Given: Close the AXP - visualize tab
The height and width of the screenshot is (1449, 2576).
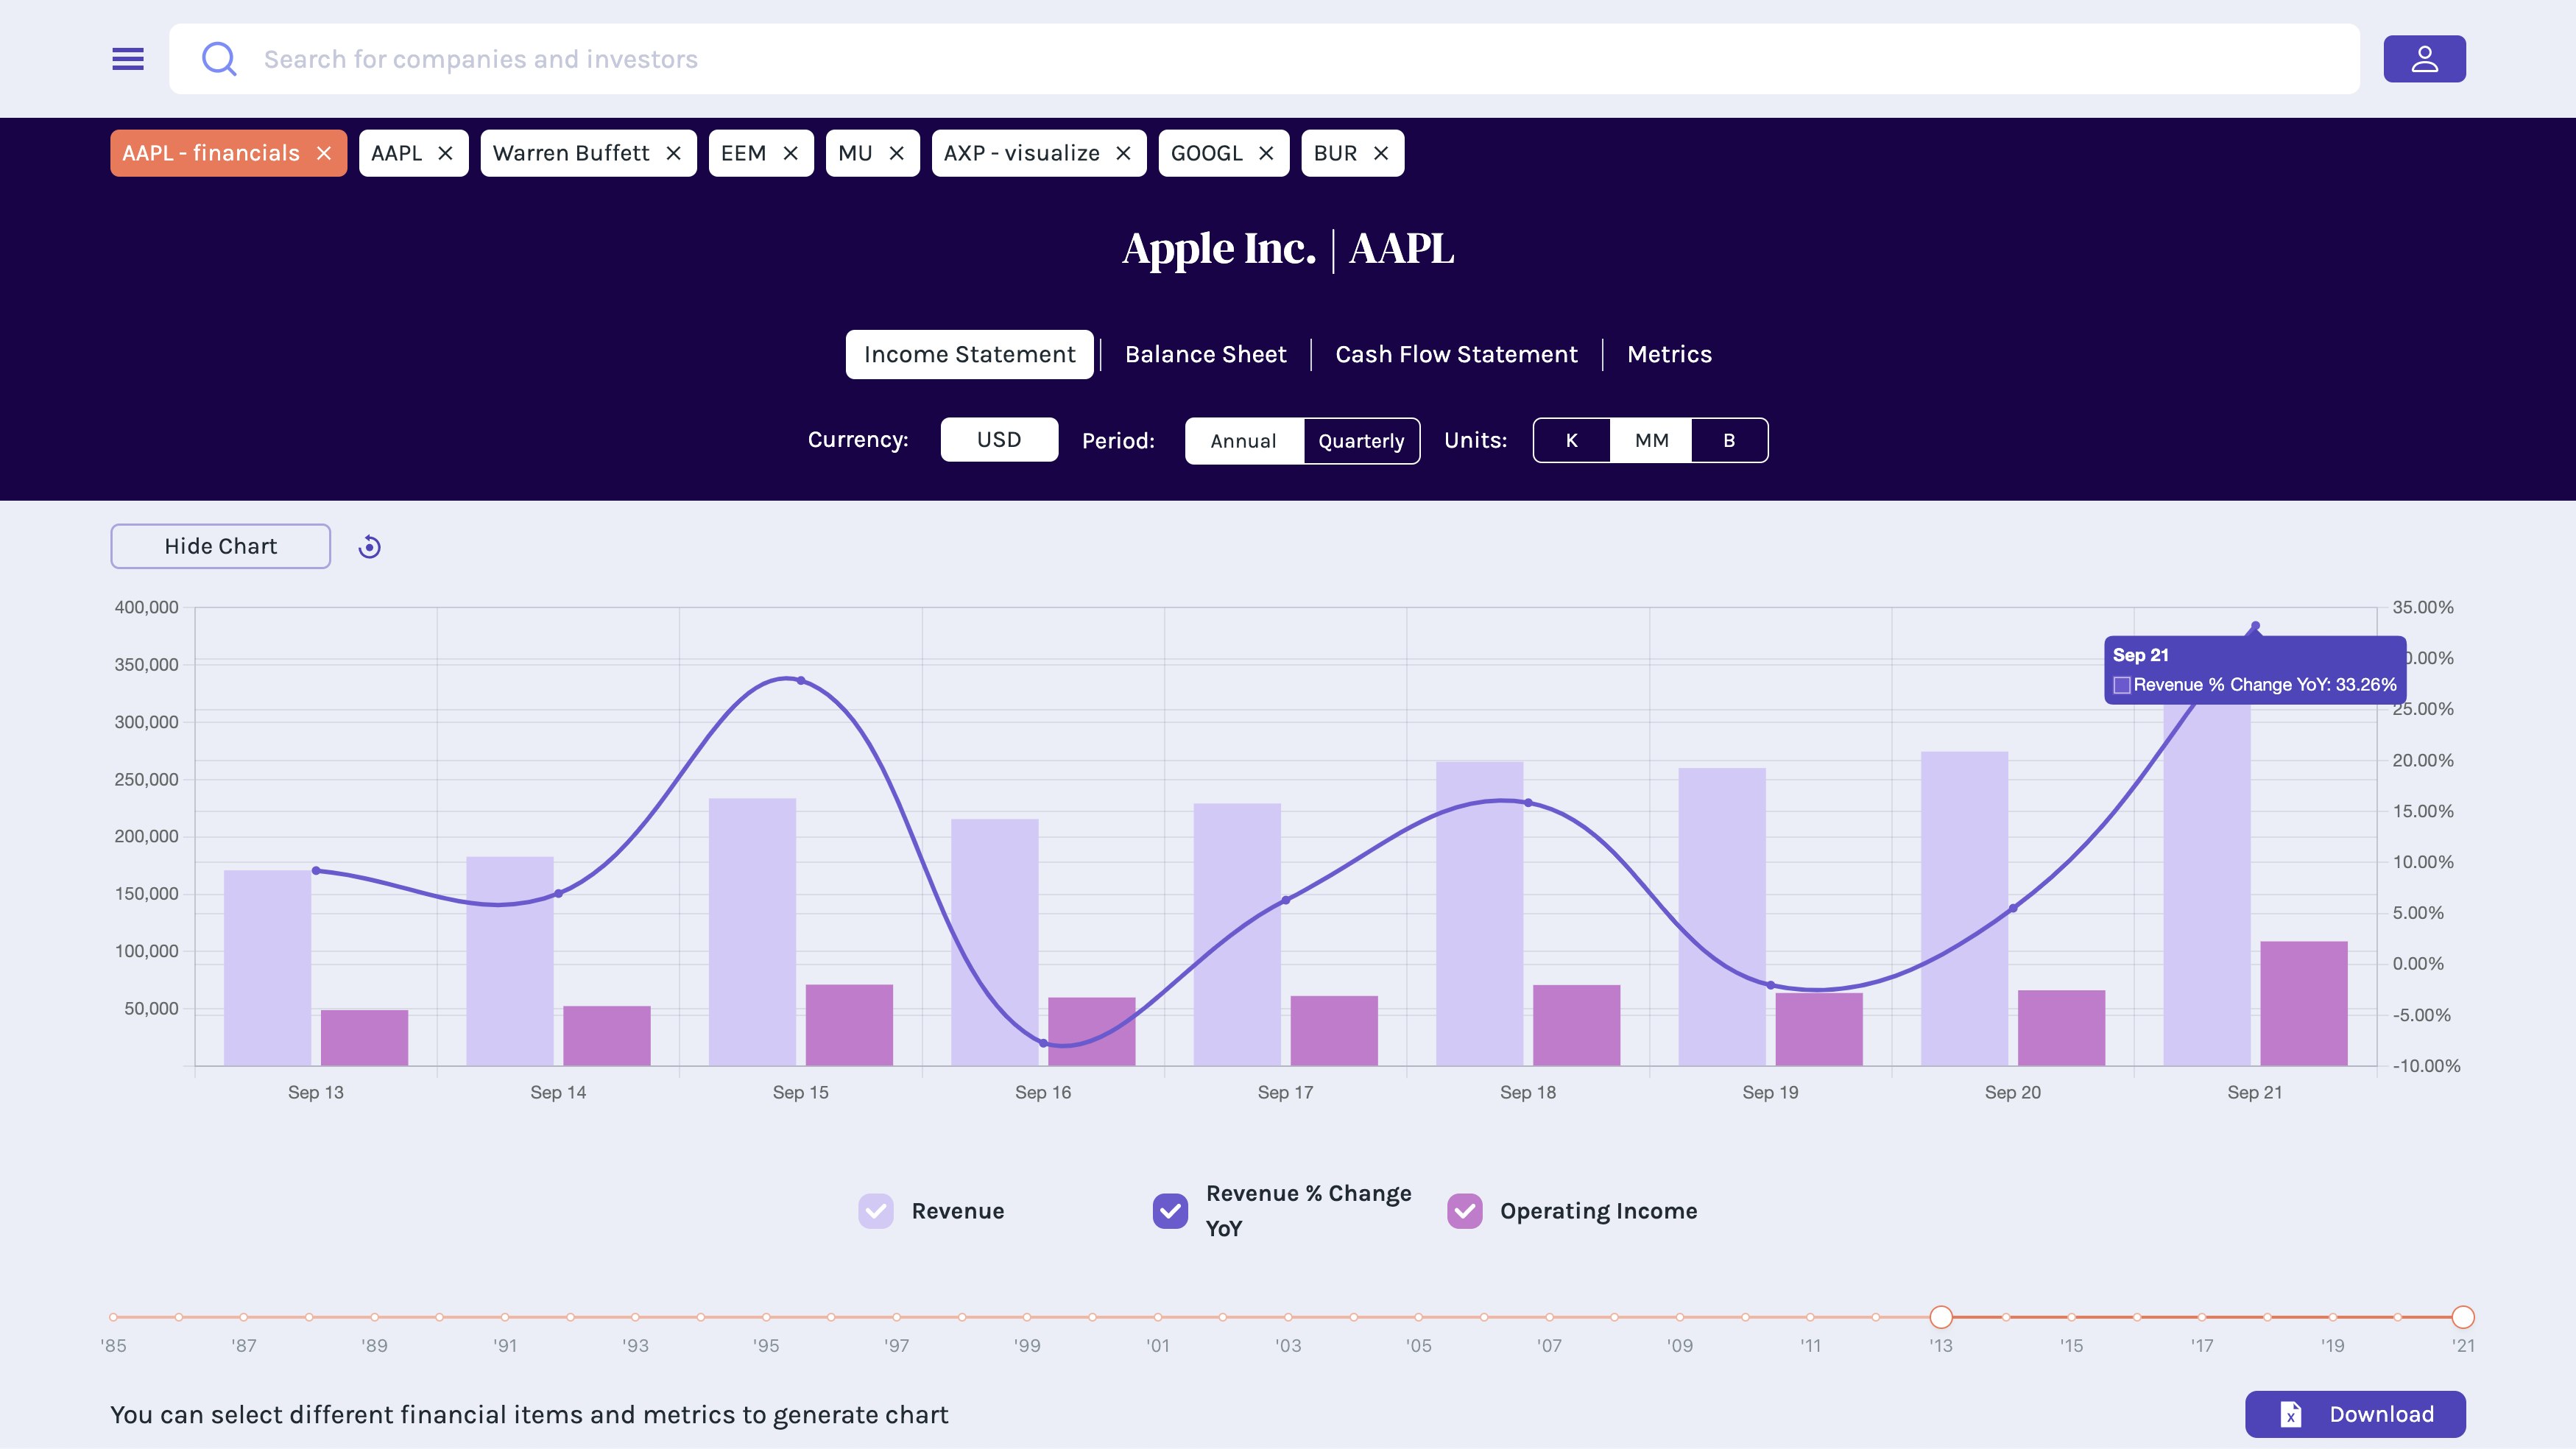Looking at the screenshot, I should click(1124, 153).
